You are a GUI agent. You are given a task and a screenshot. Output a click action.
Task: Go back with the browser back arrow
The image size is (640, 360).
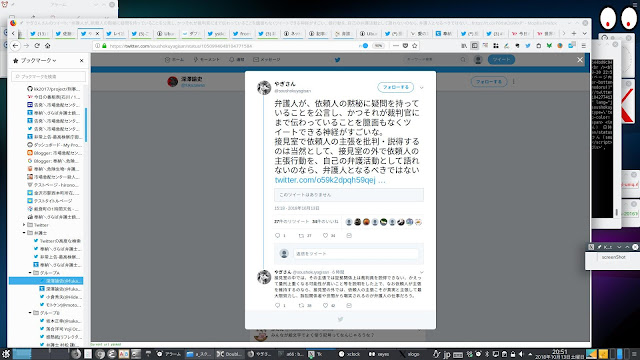[16, 46]
